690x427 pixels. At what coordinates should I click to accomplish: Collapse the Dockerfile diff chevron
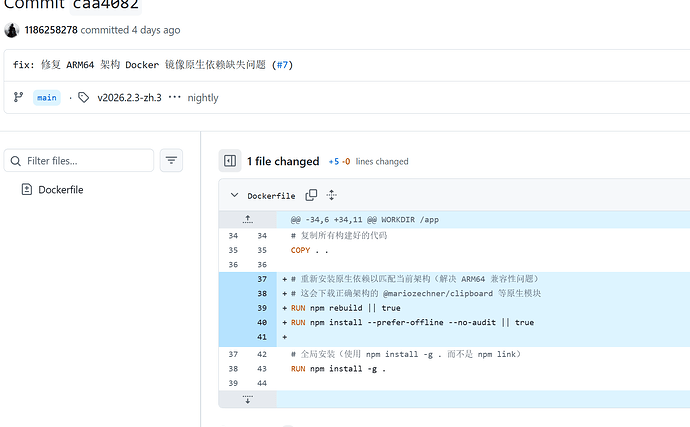pyautogui.click(x=235, y=195)
